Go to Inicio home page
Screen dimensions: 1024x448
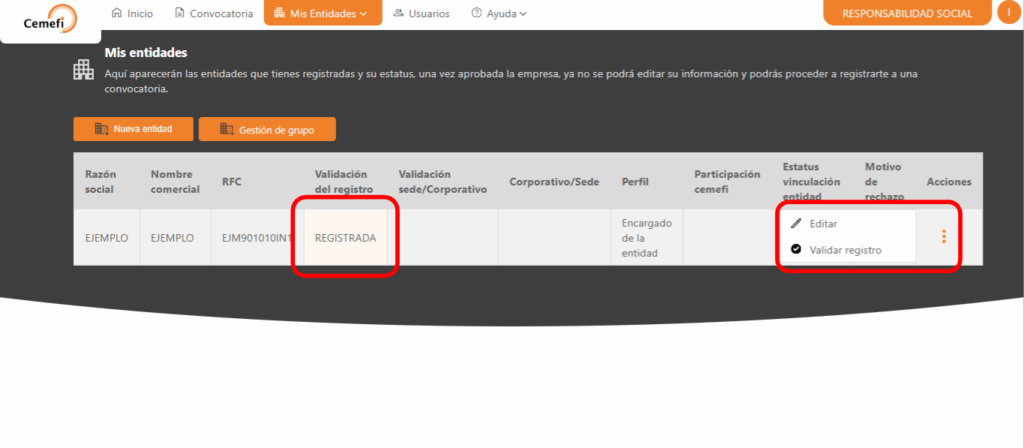(x=132, y=13)
